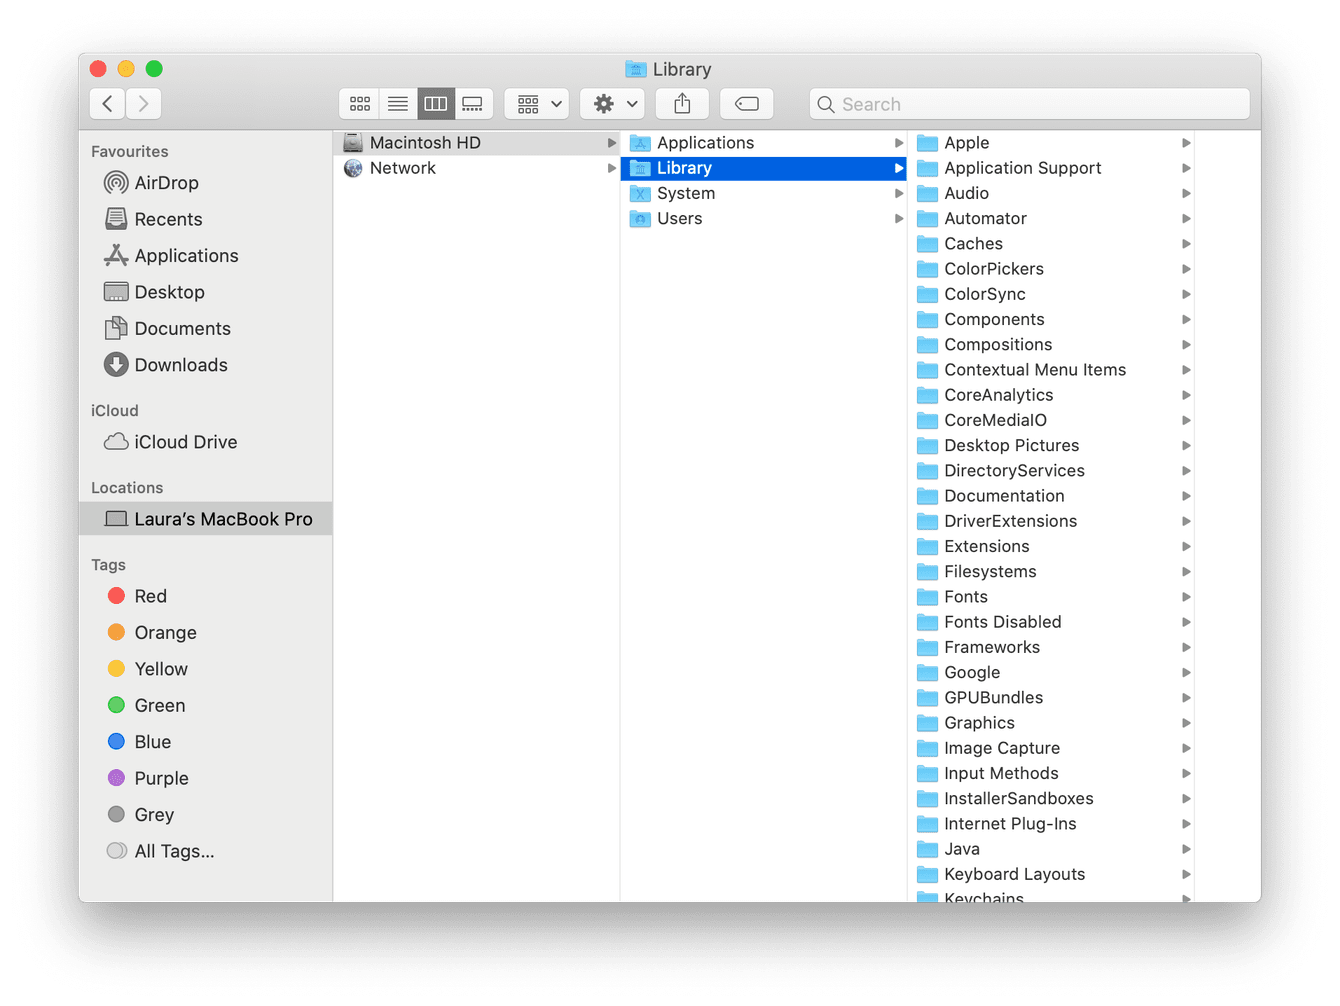Open AirDrop from the sidebar

pyautogui.click(x=165, y=182)
